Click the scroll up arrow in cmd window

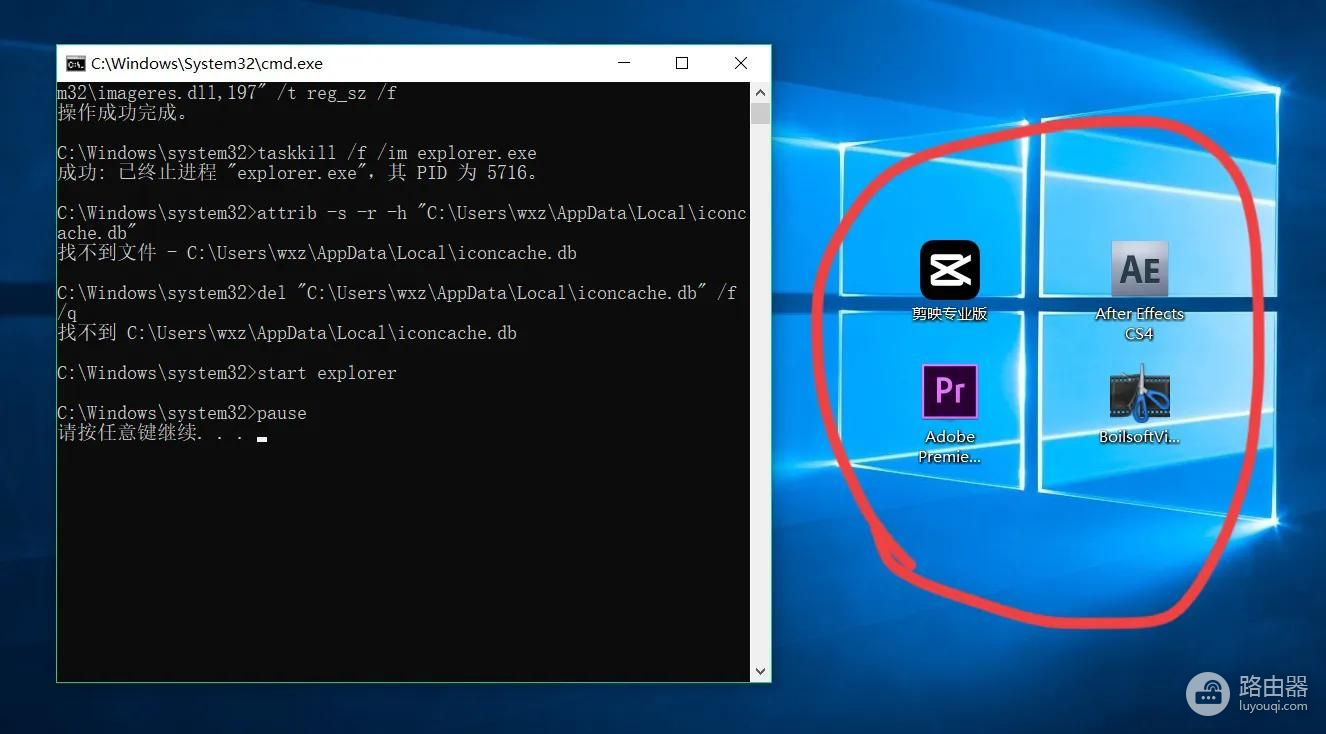coord(760,92)
